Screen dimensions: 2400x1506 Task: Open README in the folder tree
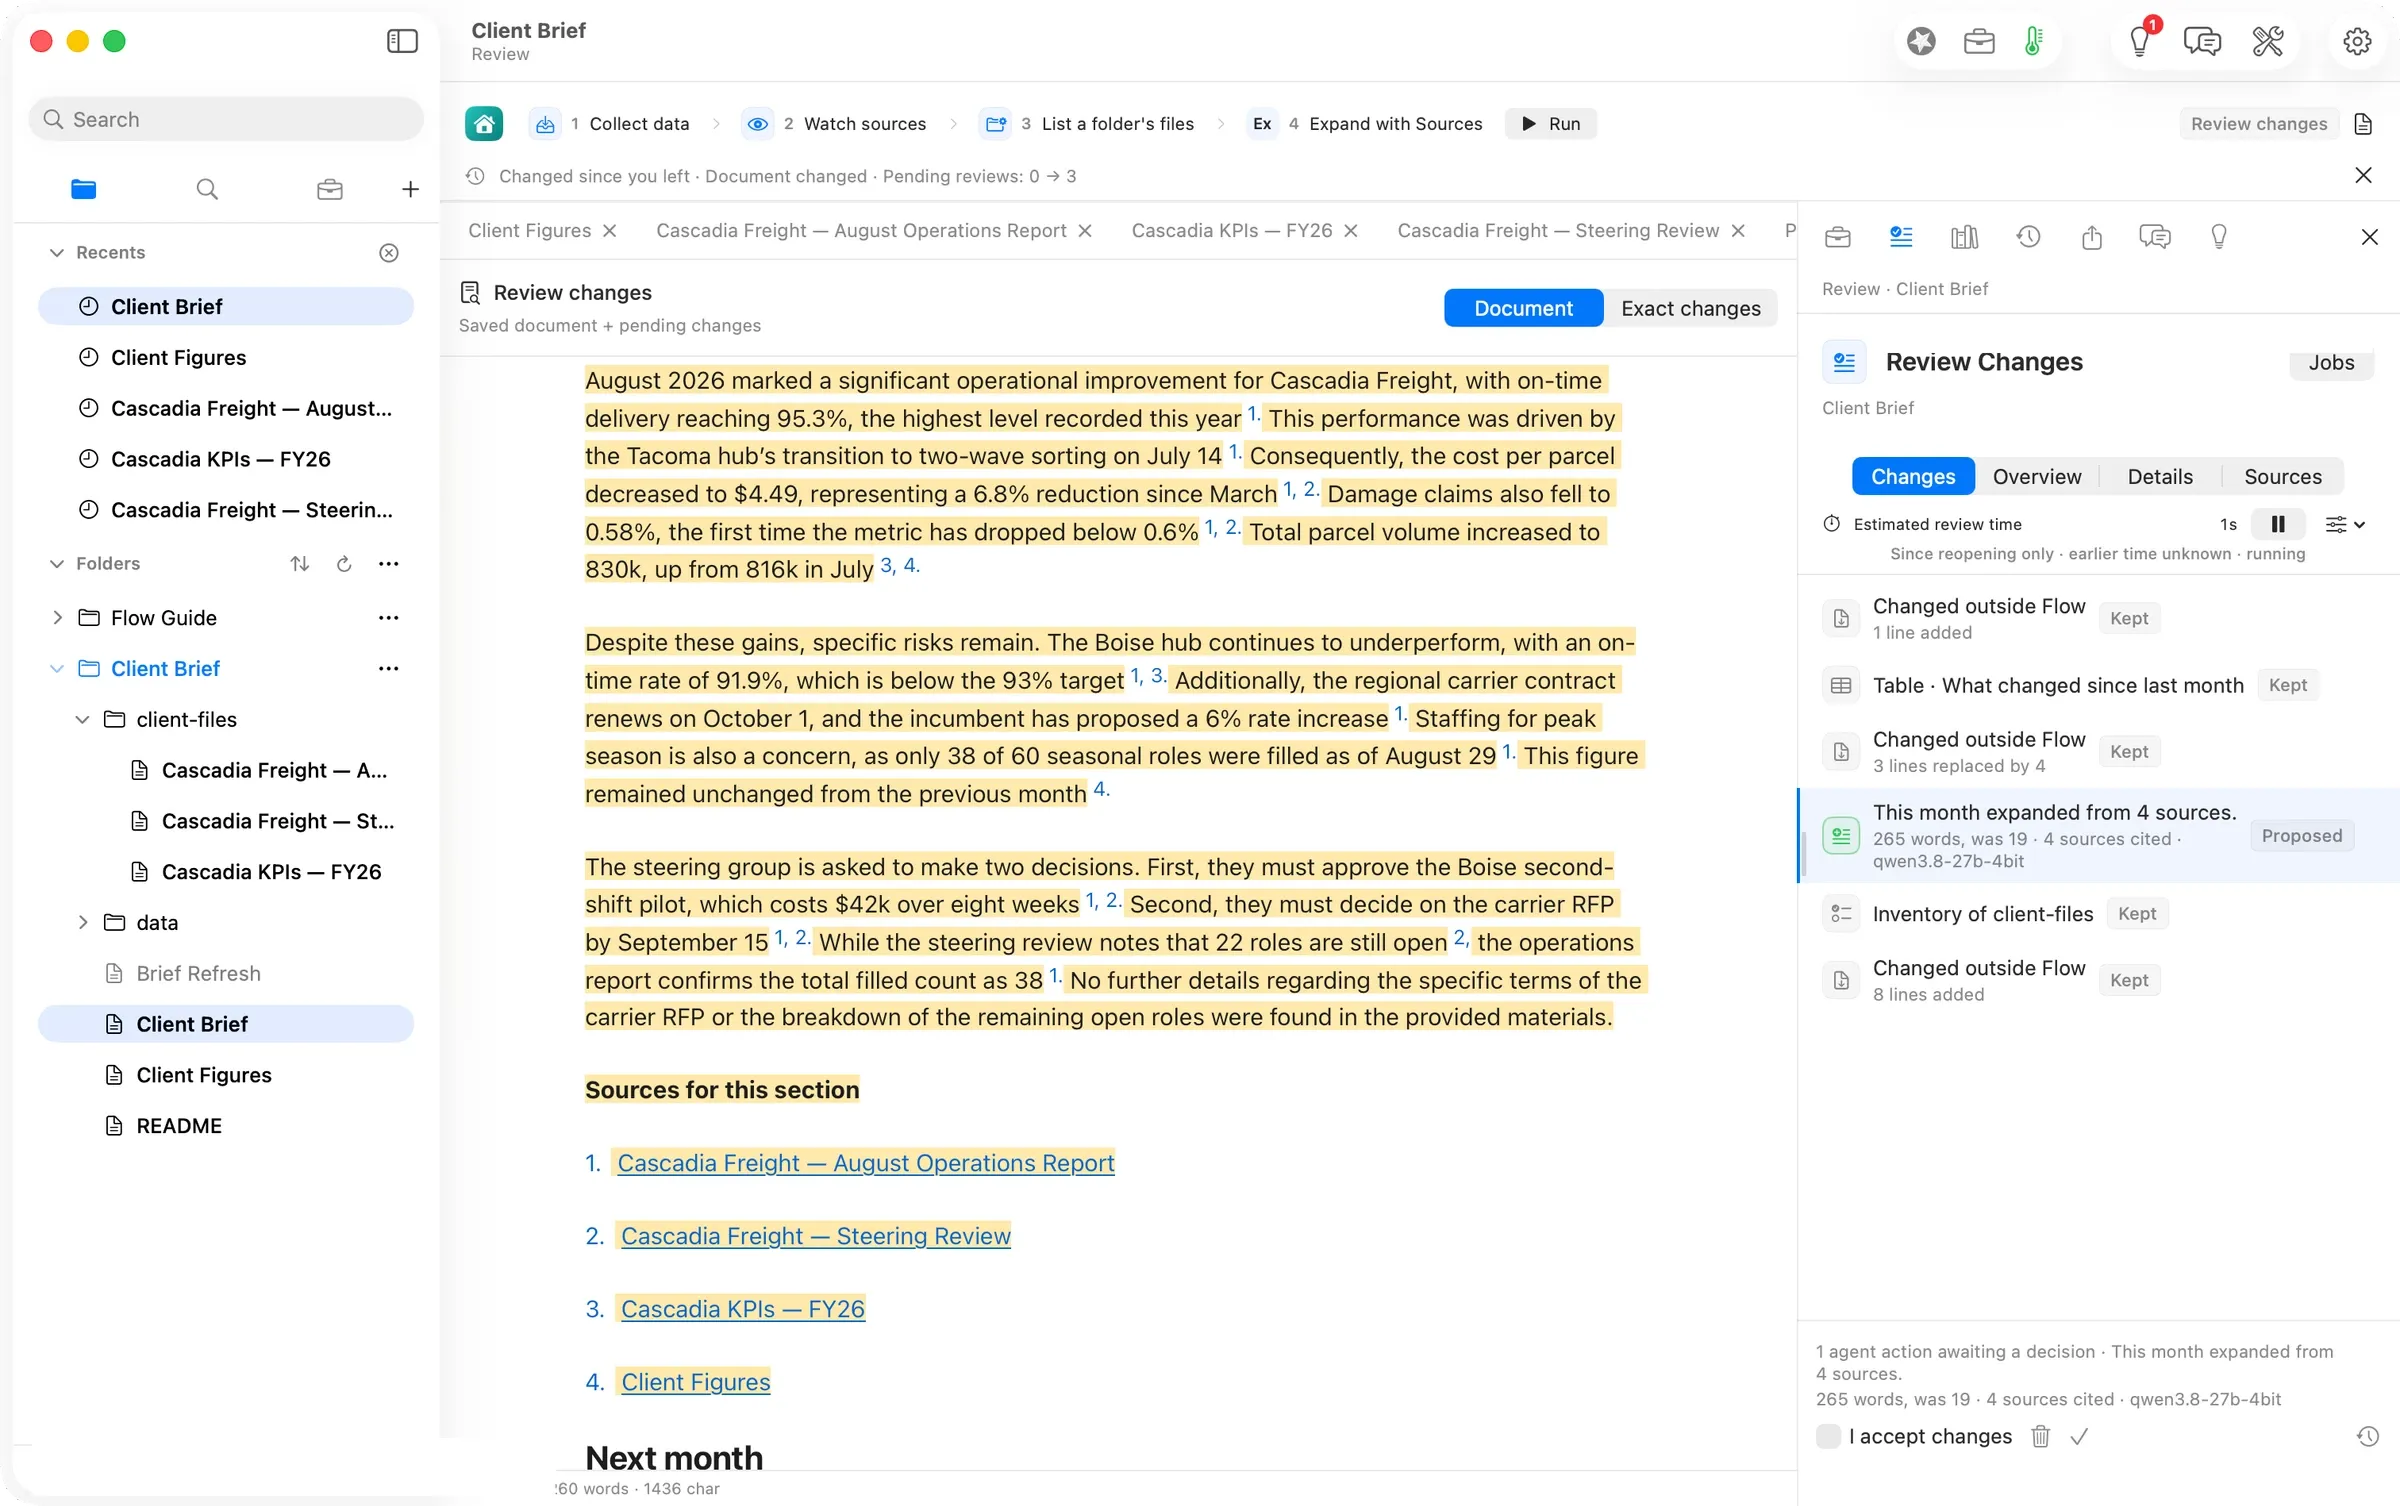pyautogui.click(x=179, y=1126)
